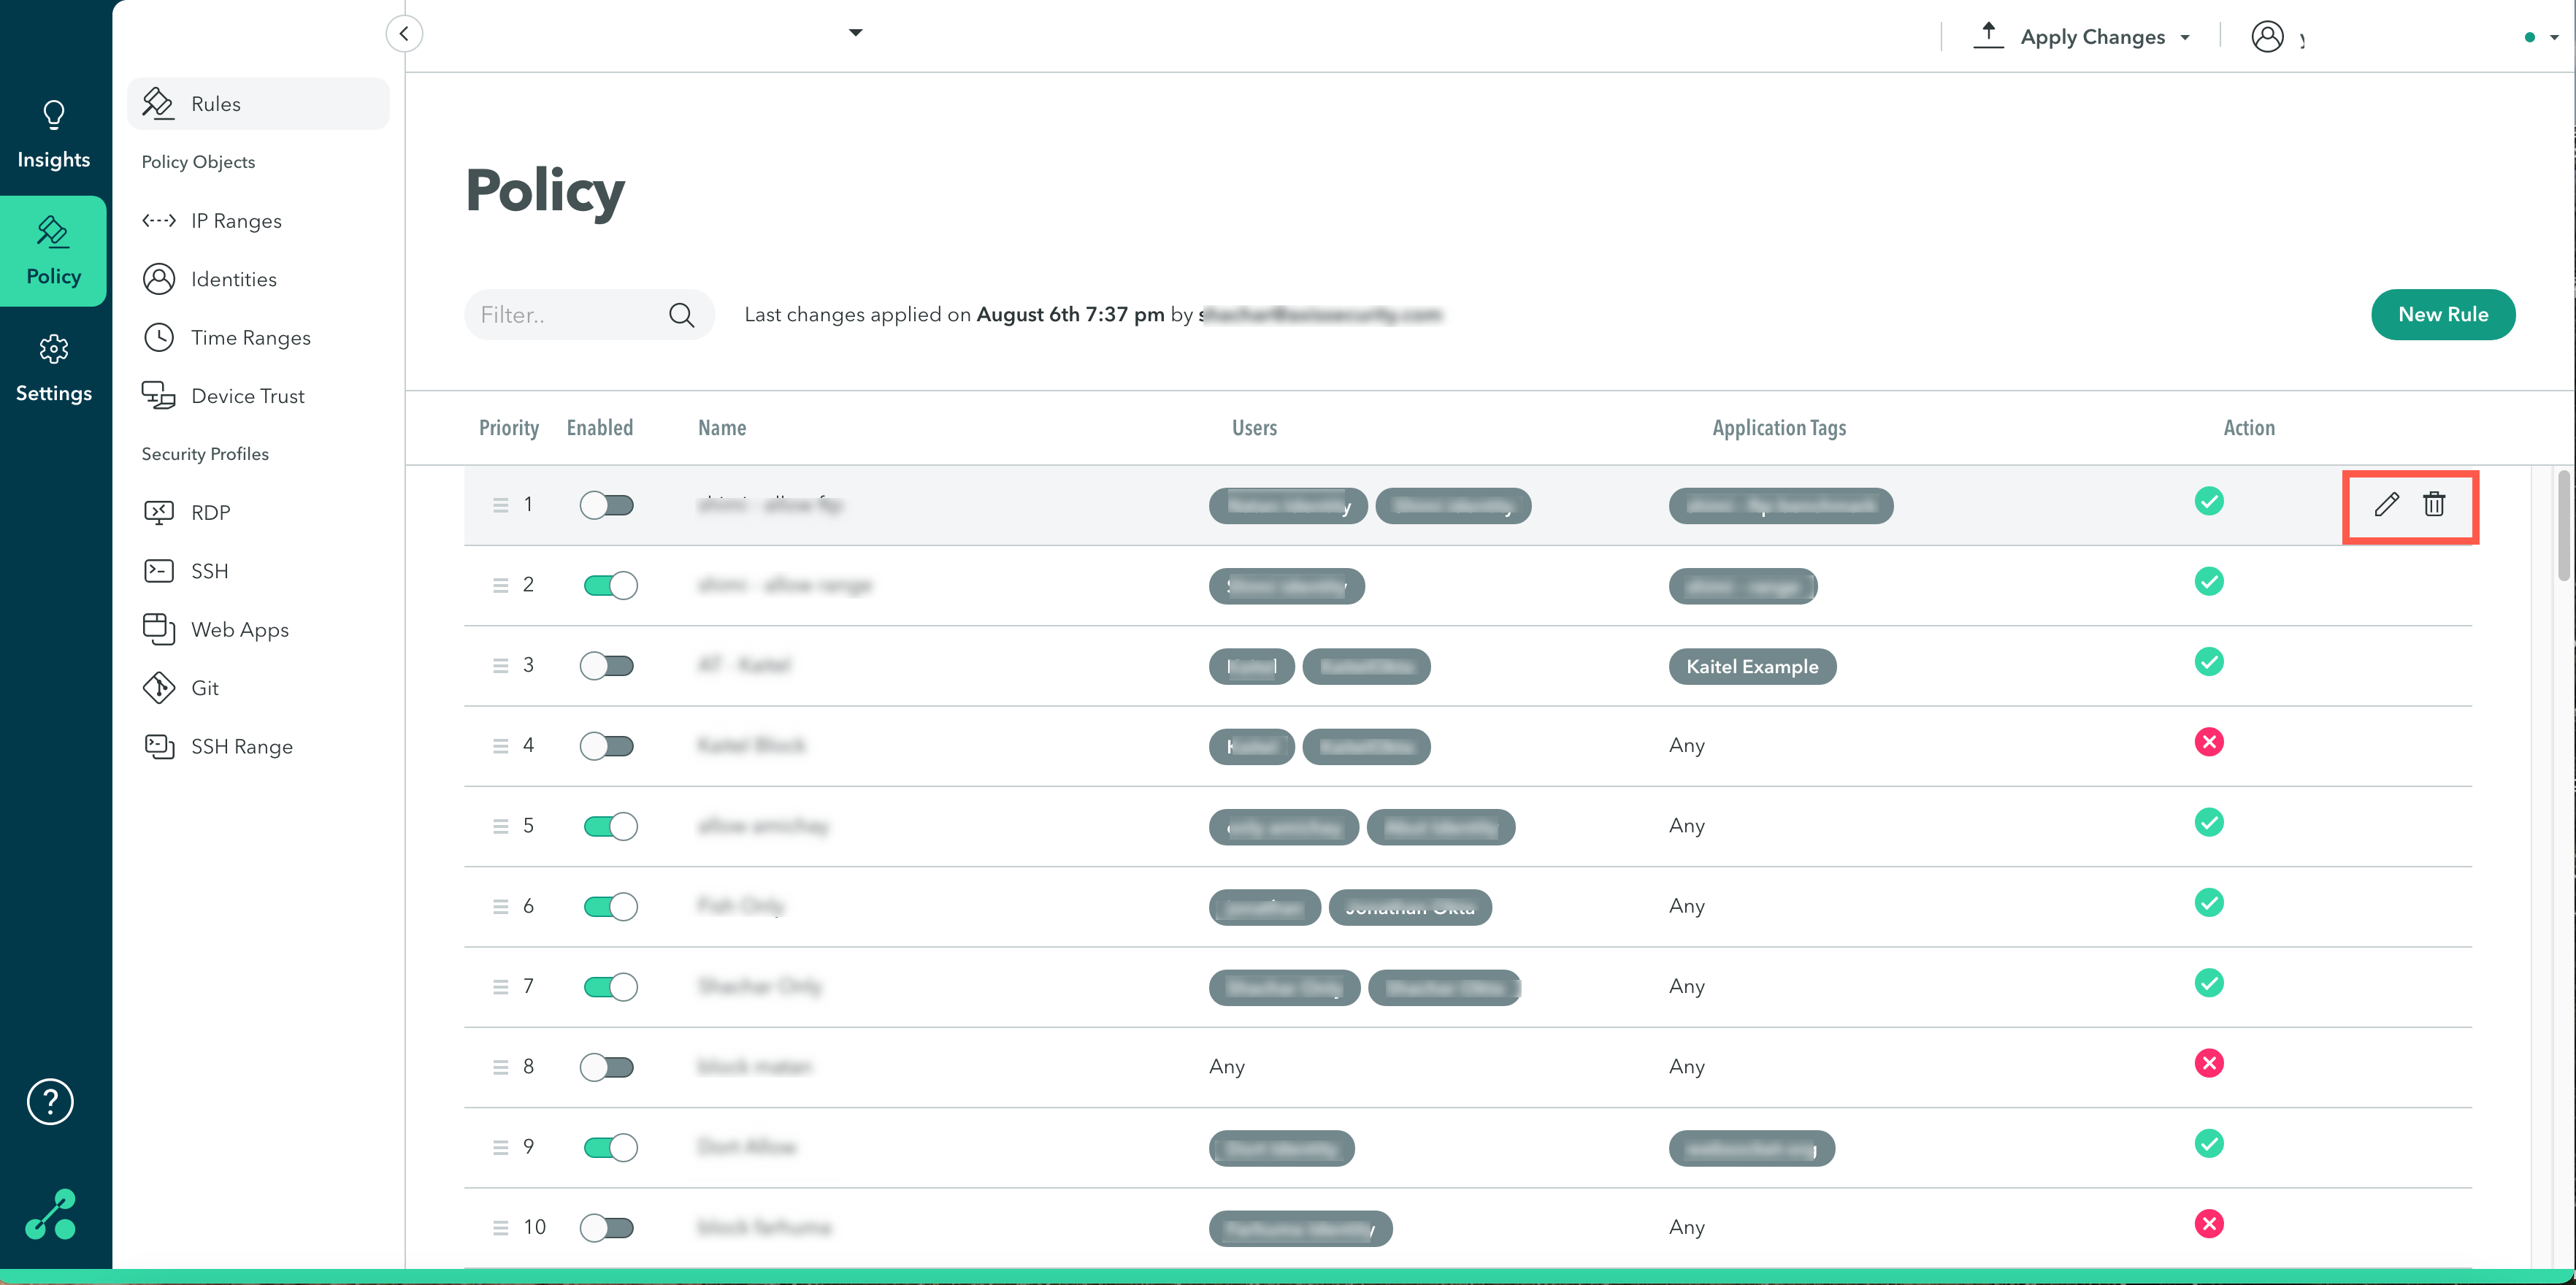
Task: Turn on the rule 8 toggle
Action: (x=607, y=1067)
